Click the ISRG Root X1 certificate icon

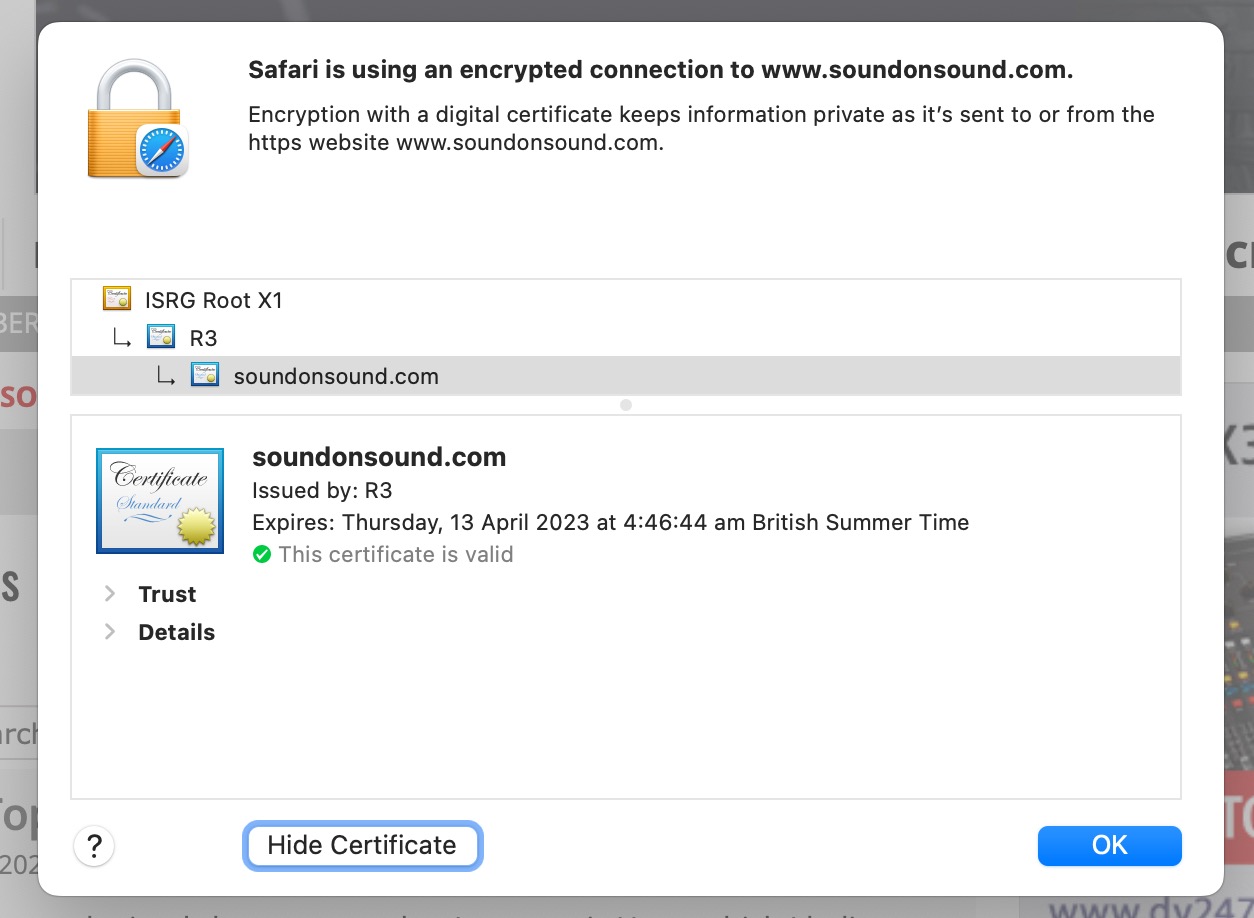(x=117, y=299)
